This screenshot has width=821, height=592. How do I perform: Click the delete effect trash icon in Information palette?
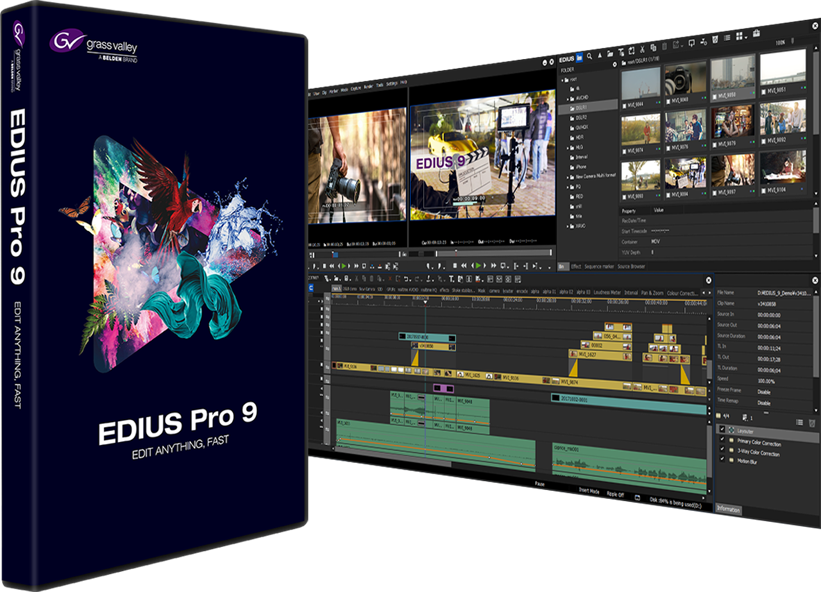[x=812, y=423]
